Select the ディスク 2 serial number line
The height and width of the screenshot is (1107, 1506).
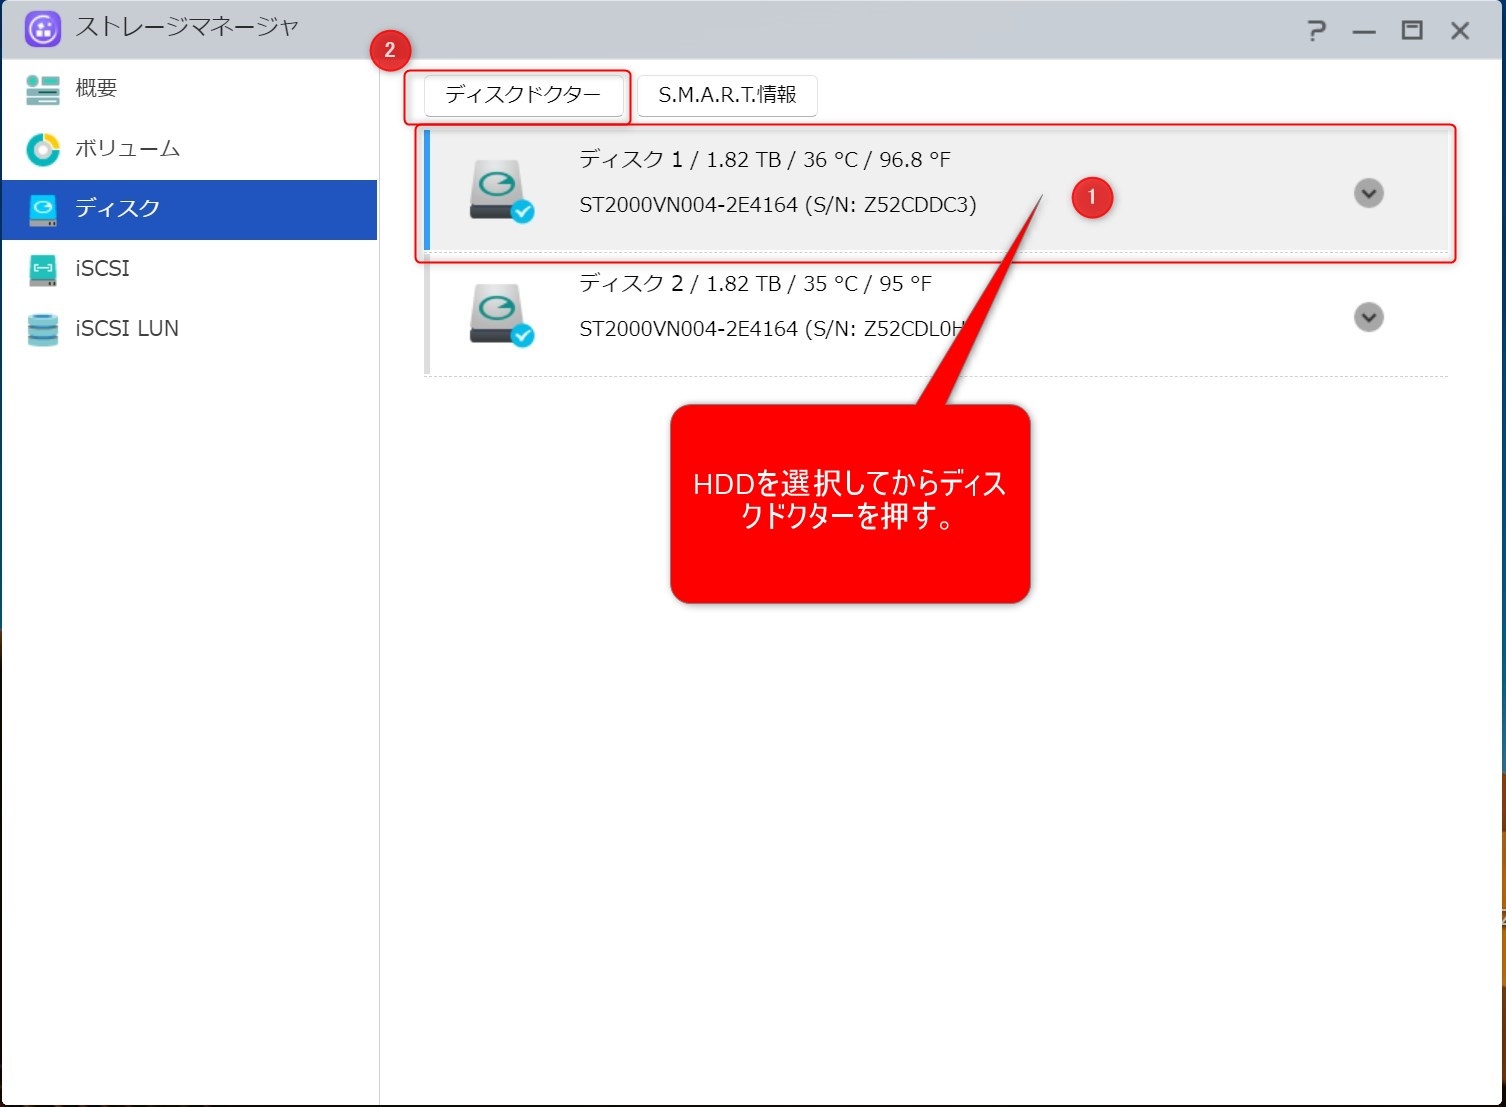click(770, 329)
